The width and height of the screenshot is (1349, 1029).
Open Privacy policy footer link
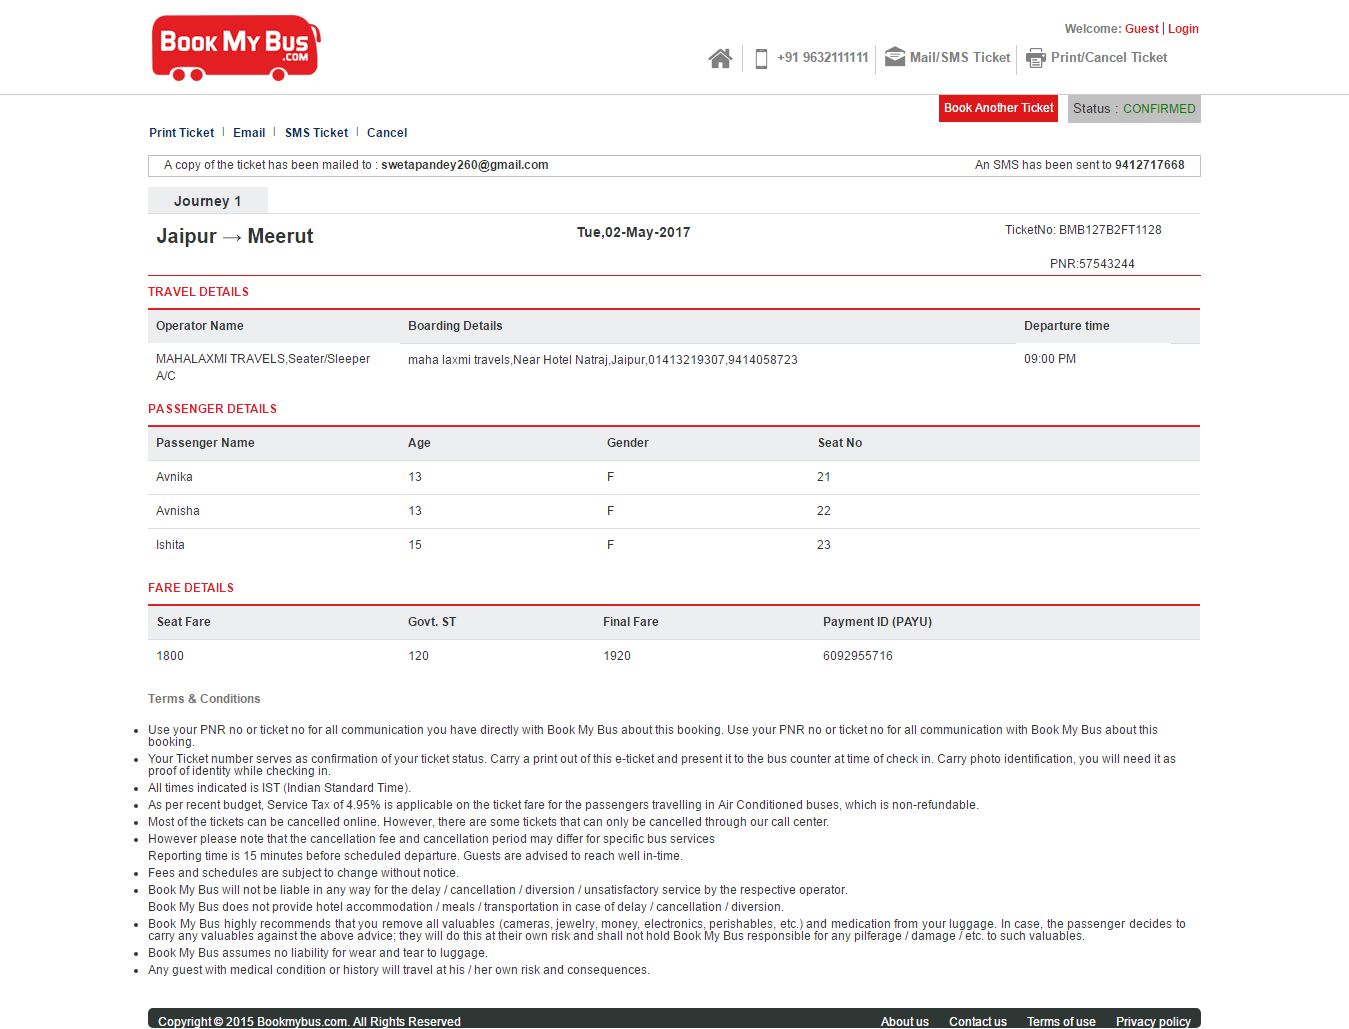coord(1153,1022)
